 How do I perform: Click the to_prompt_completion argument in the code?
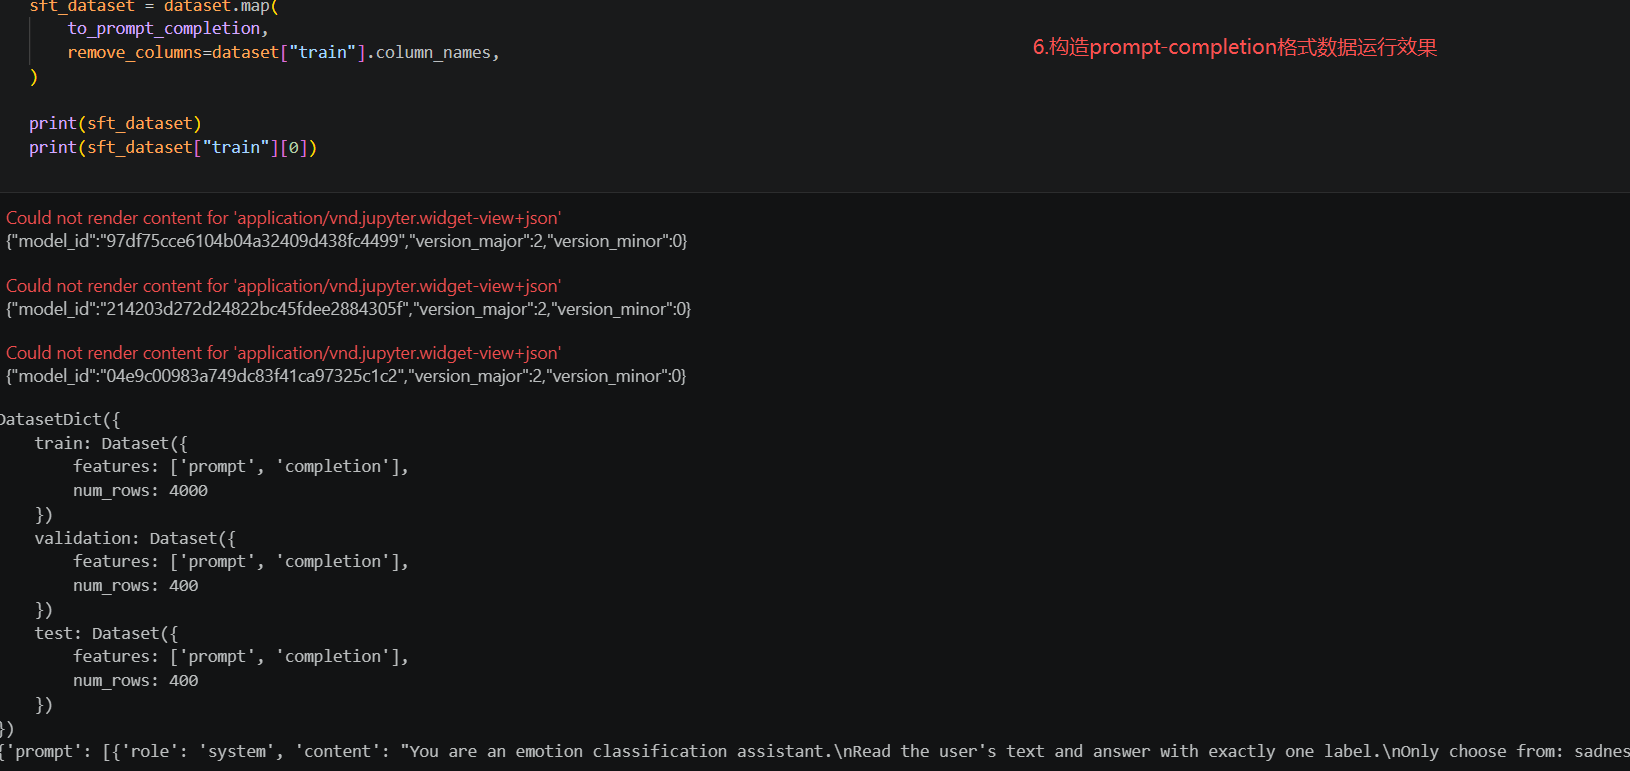(x=164, y=28)
